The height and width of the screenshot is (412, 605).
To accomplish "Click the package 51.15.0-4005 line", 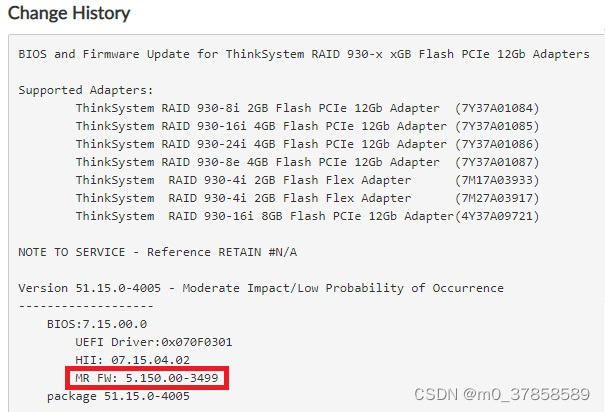I will 118,396.
